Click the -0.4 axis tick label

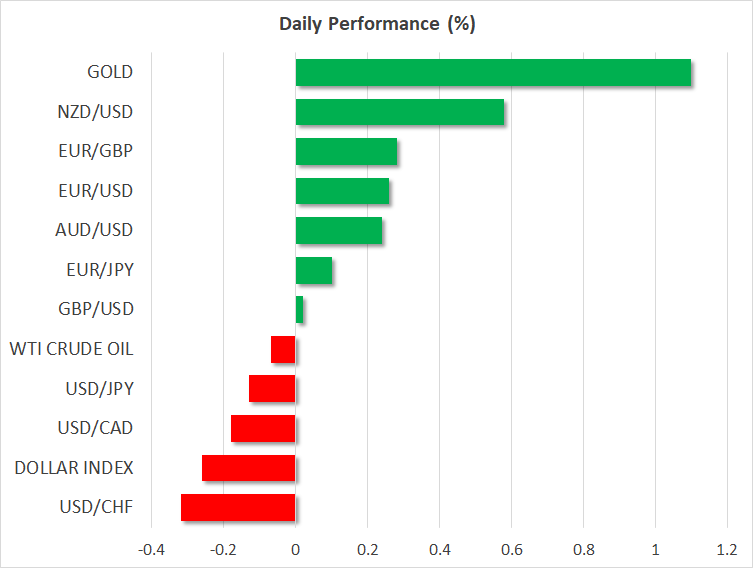(151, 549)
